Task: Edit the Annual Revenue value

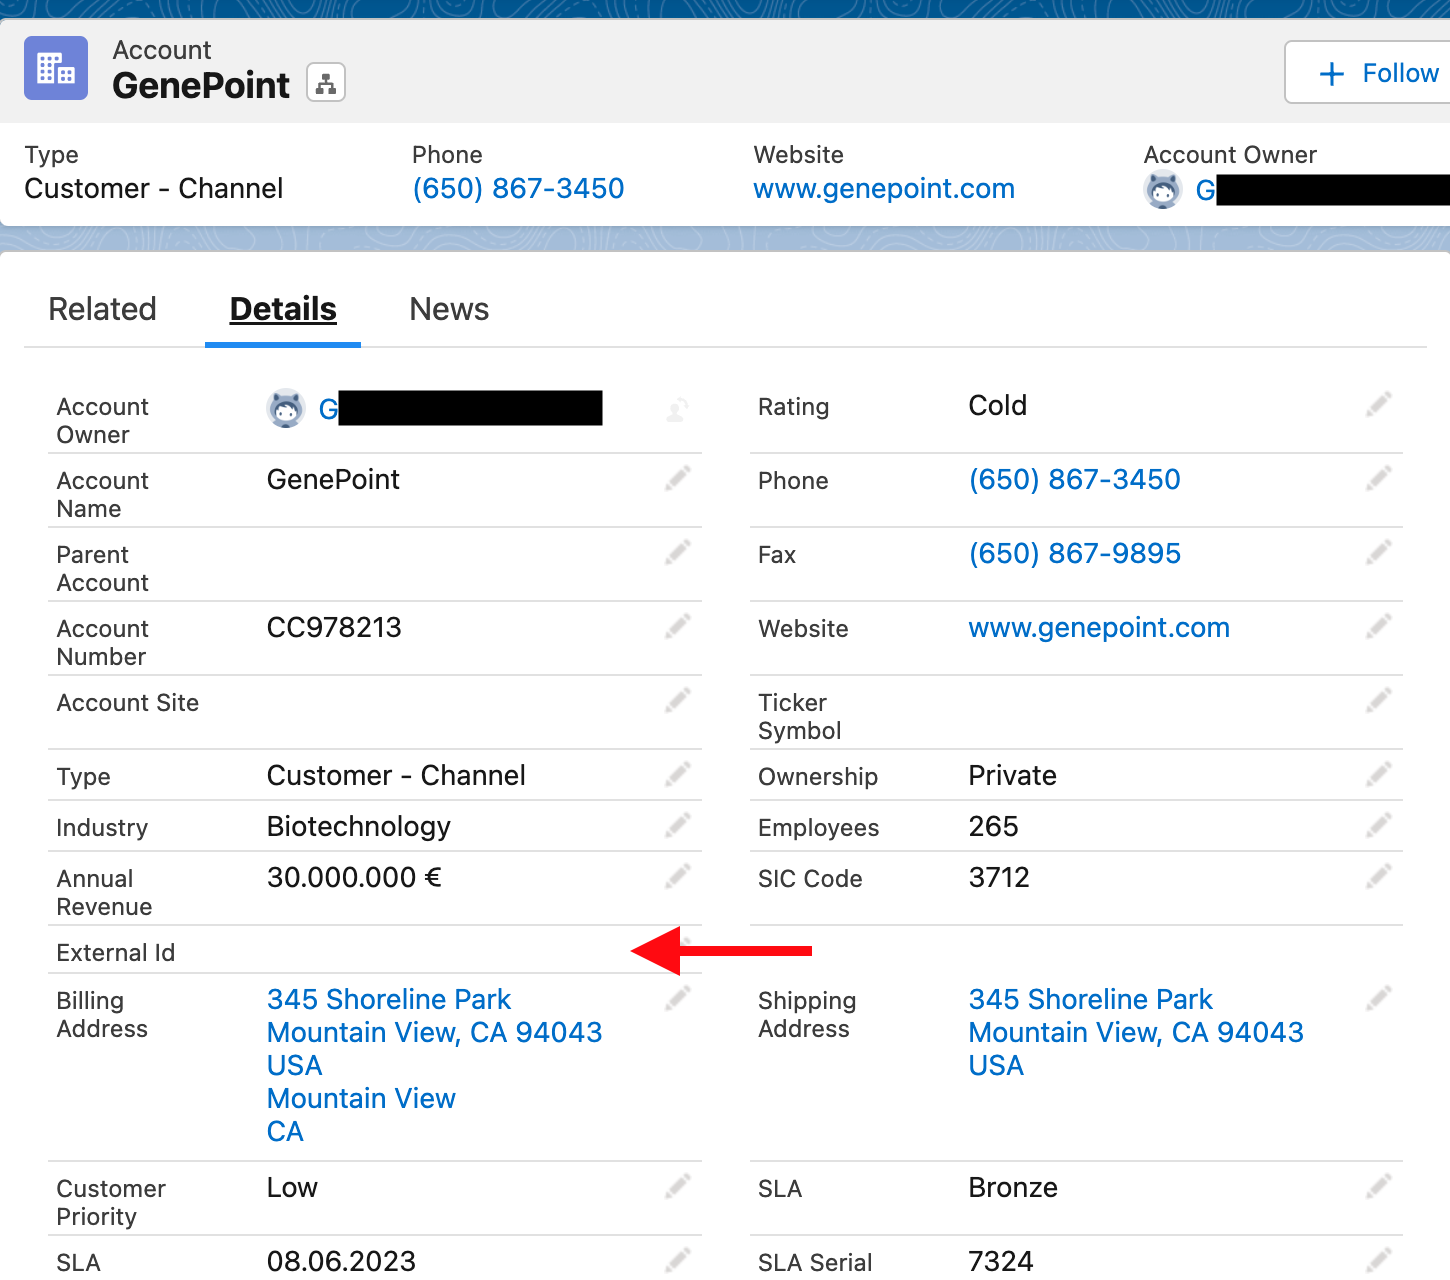Action: (677, 876)
